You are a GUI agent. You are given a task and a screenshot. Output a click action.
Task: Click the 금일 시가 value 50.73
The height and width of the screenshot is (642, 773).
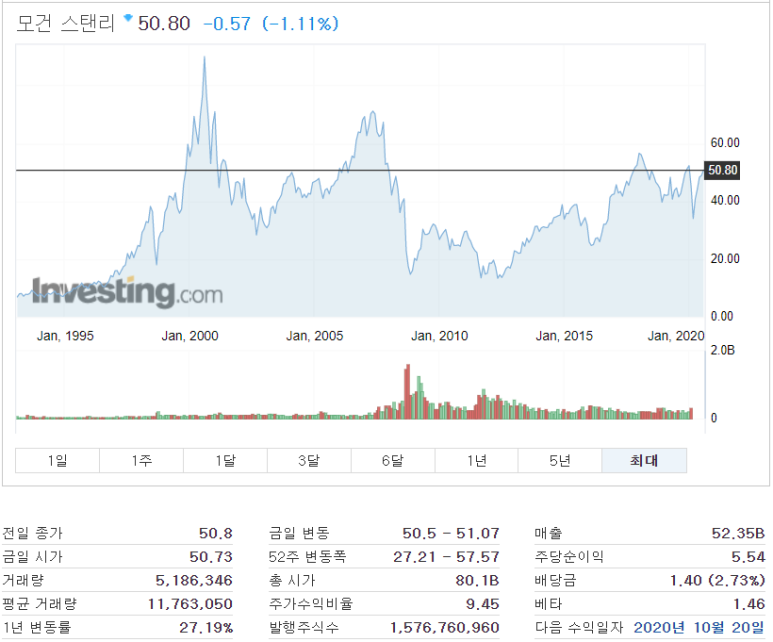pyautogui.click(x=211, y=557)
